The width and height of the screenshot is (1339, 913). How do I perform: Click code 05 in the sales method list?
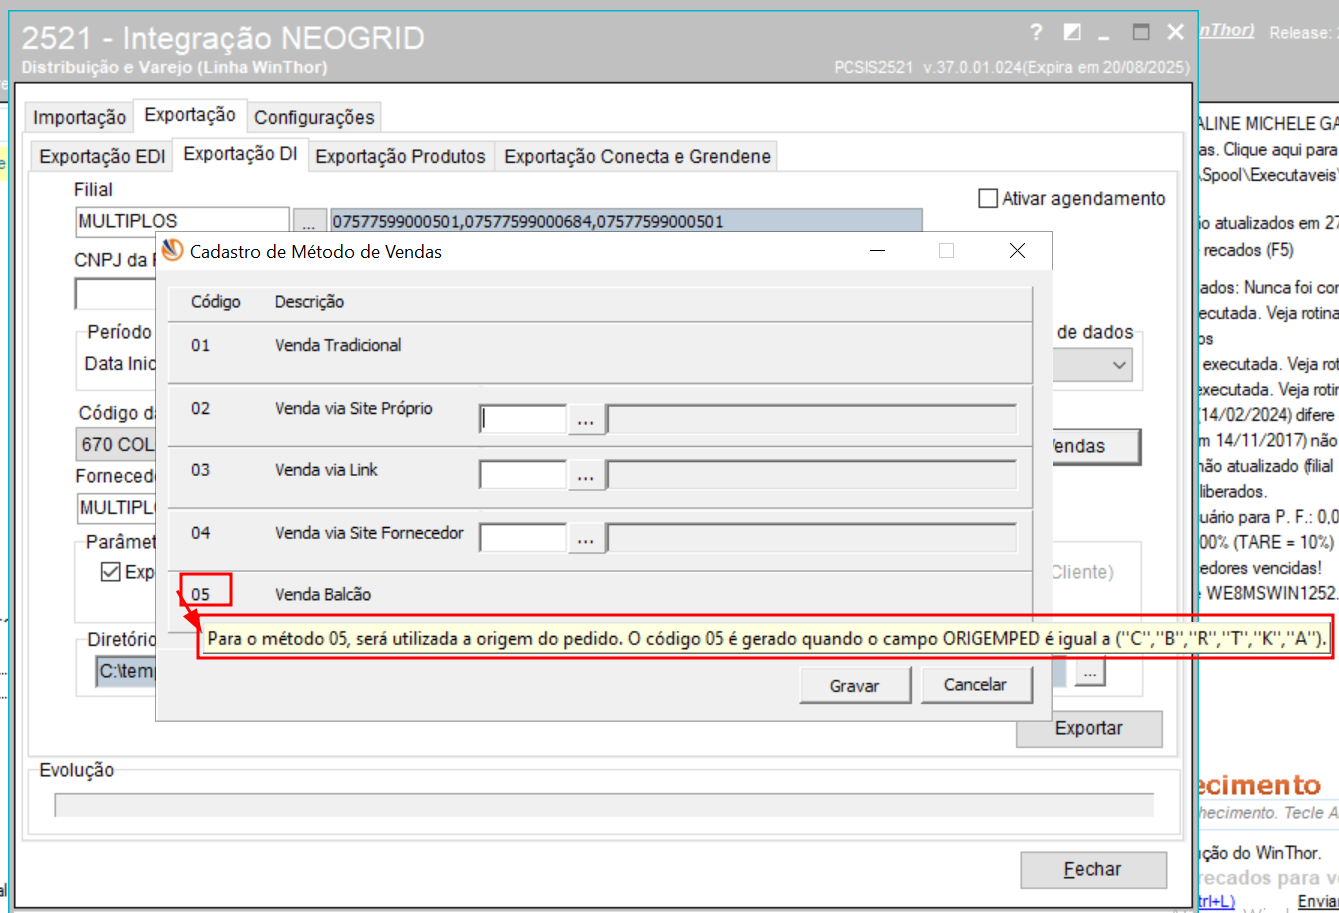tap(201, 594)
